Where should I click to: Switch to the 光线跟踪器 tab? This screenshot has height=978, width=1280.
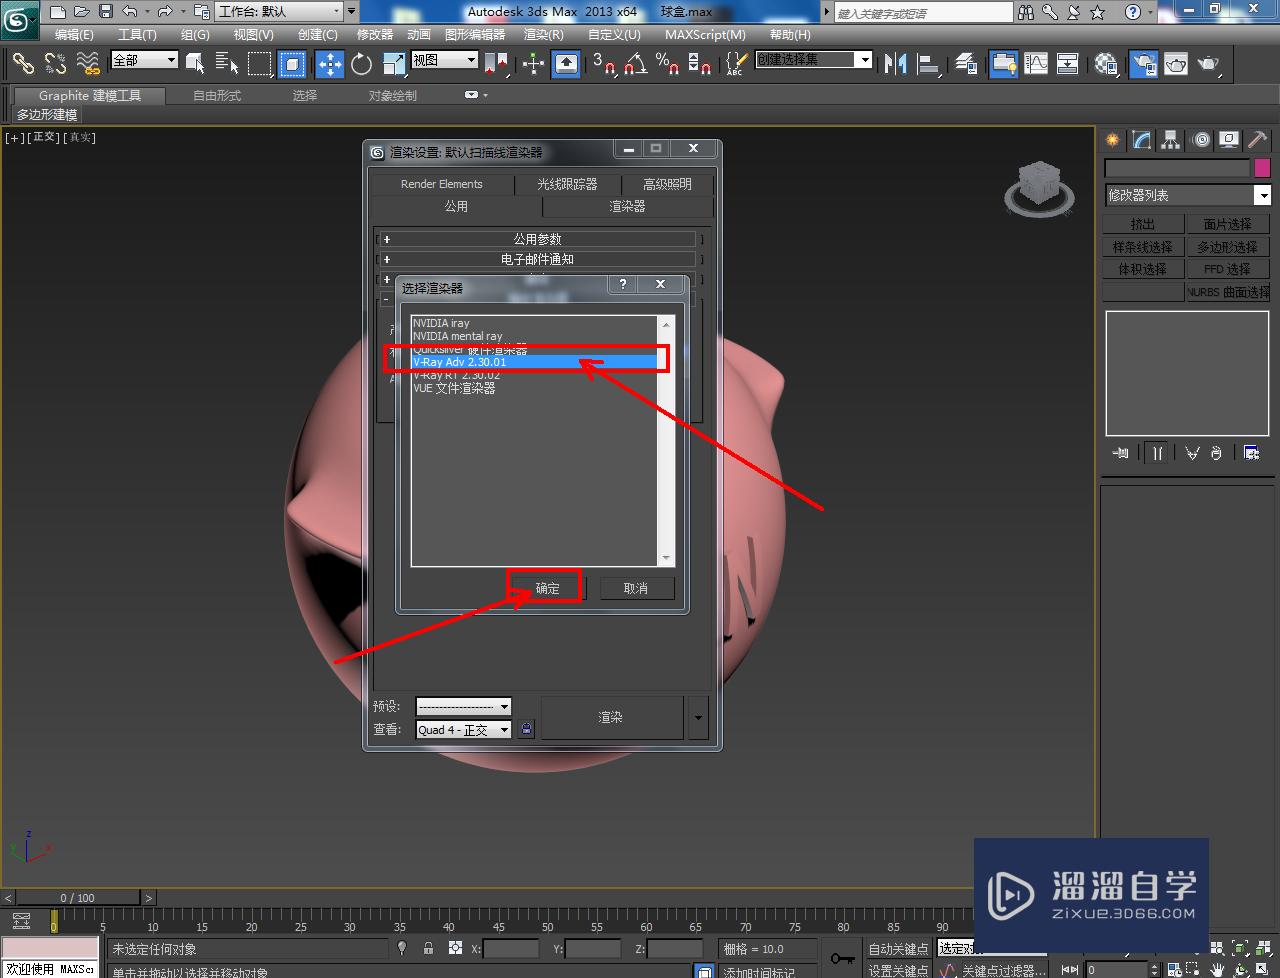click(x=567, y=184)
